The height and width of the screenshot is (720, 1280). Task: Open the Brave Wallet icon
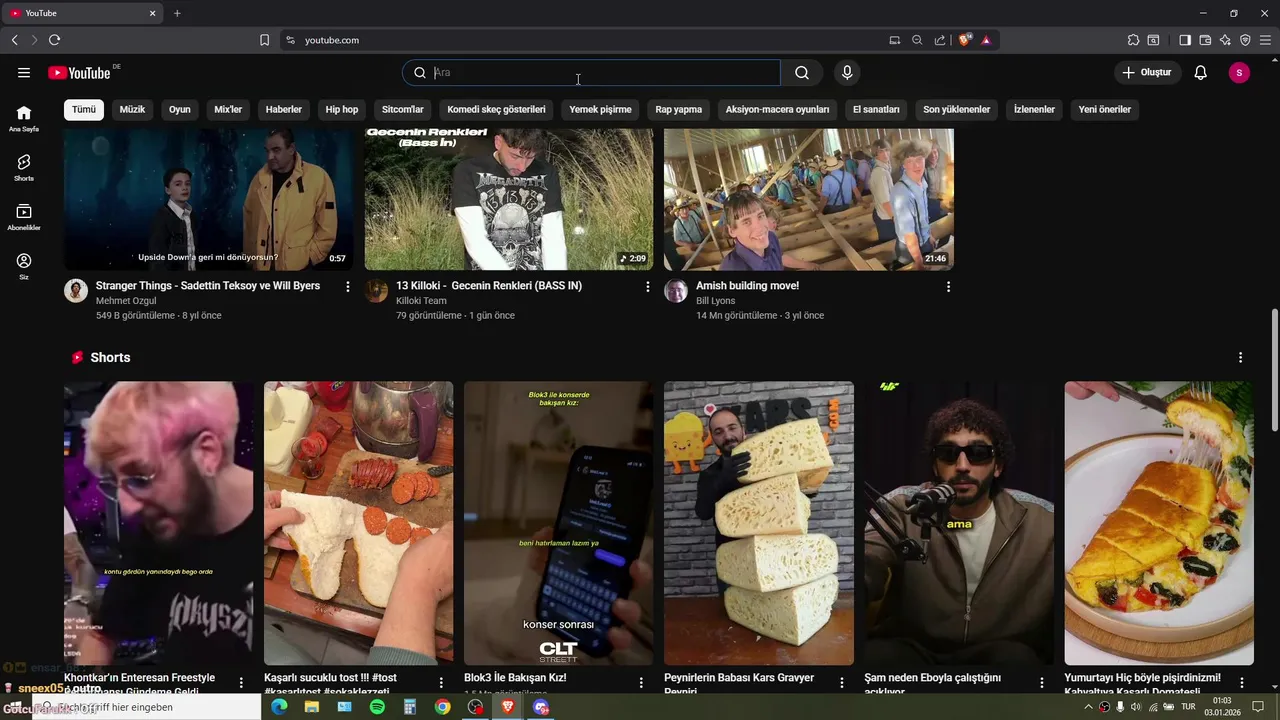(x=1205, y=40)
